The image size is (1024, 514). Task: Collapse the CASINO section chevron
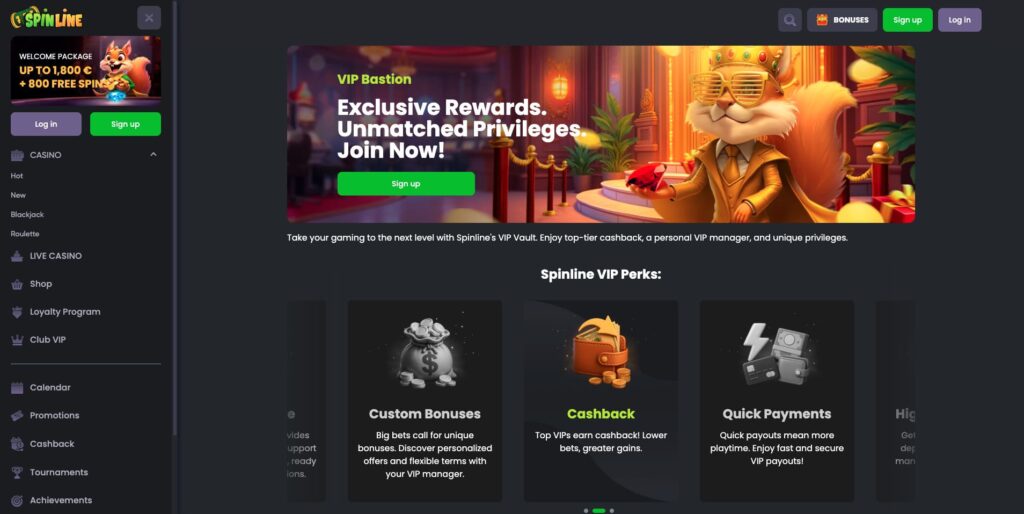(153, 155)
